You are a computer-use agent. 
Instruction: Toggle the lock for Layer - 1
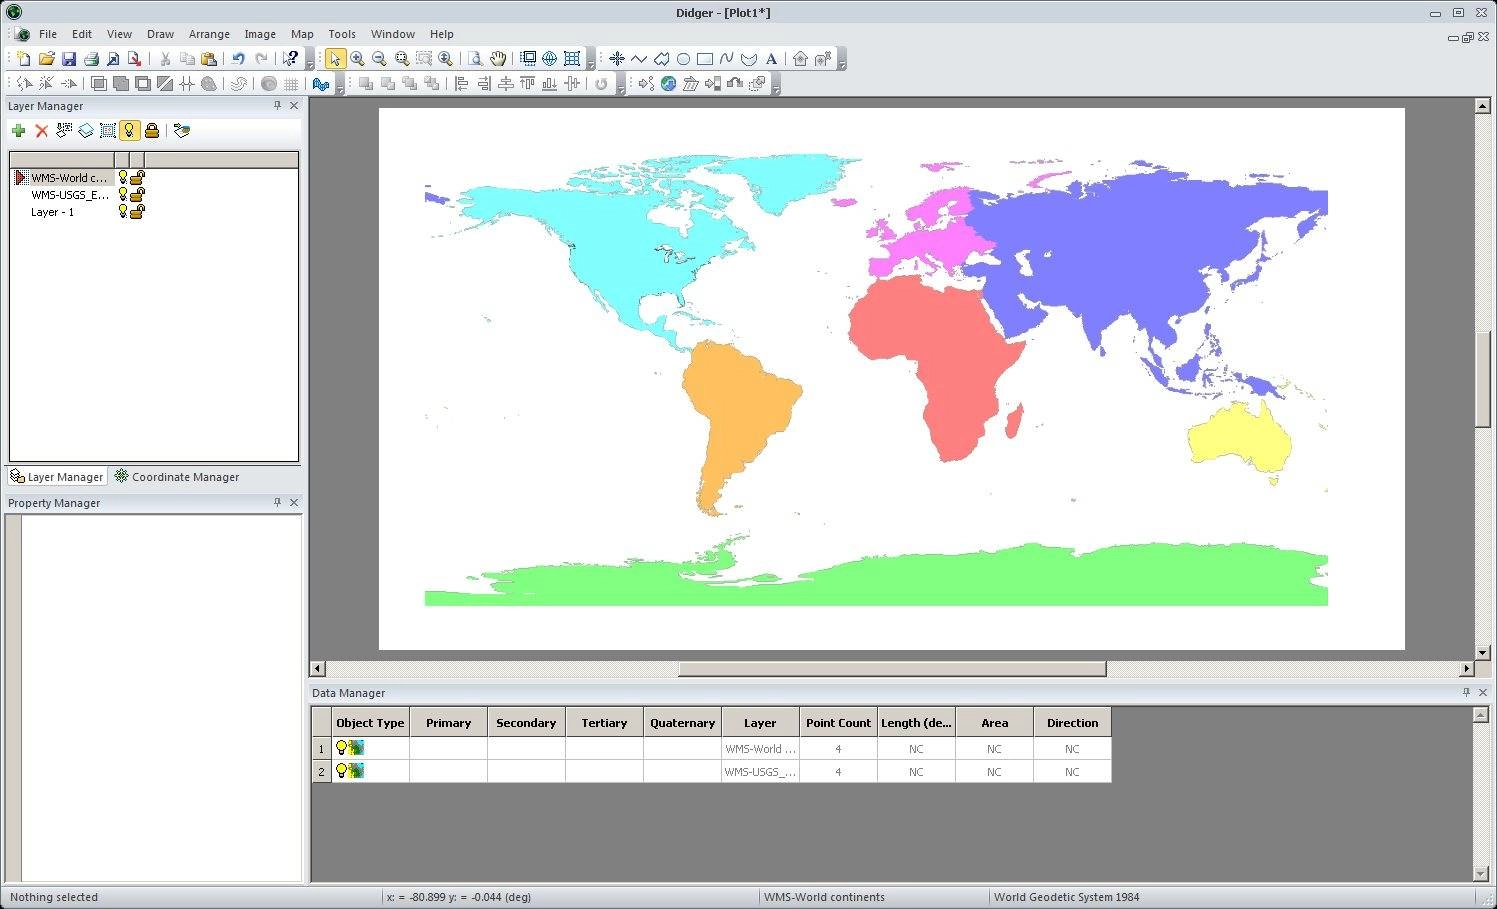pos(138,211)
